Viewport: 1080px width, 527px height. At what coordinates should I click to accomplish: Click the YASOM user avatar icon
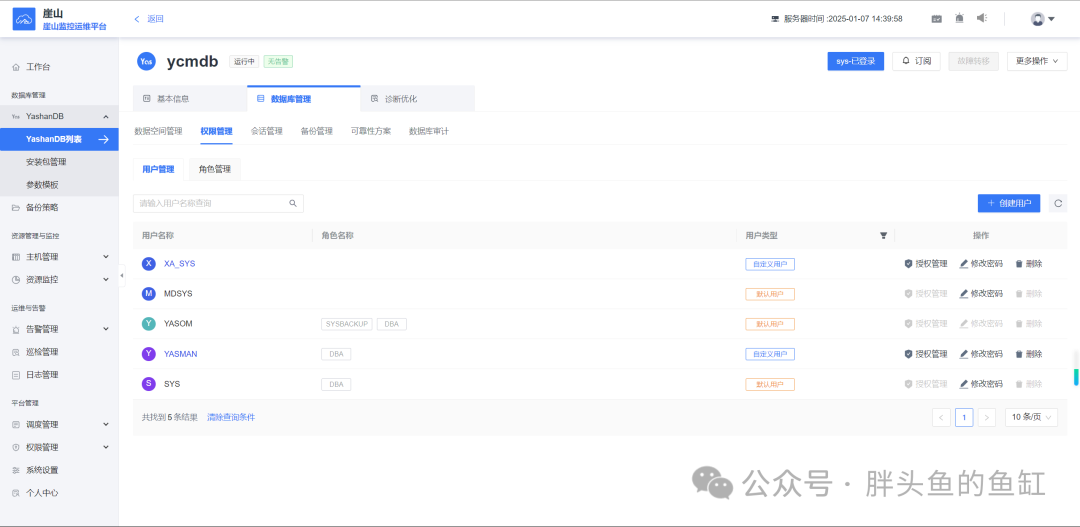[x=149, y=324]
